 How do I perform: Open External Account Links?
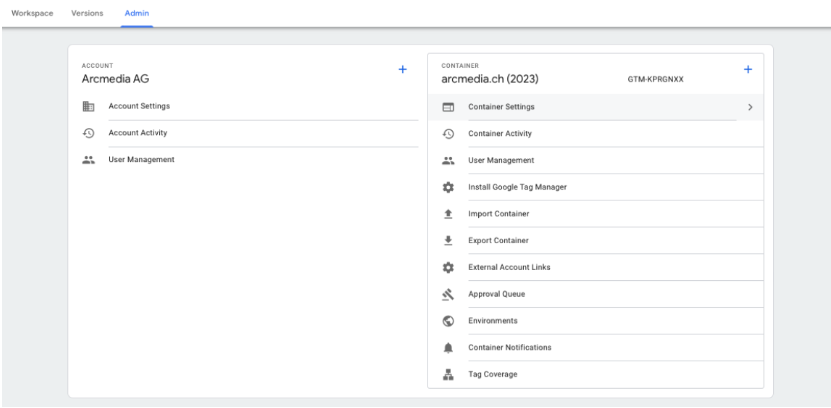pyautogui.click(x=509, y=268)
